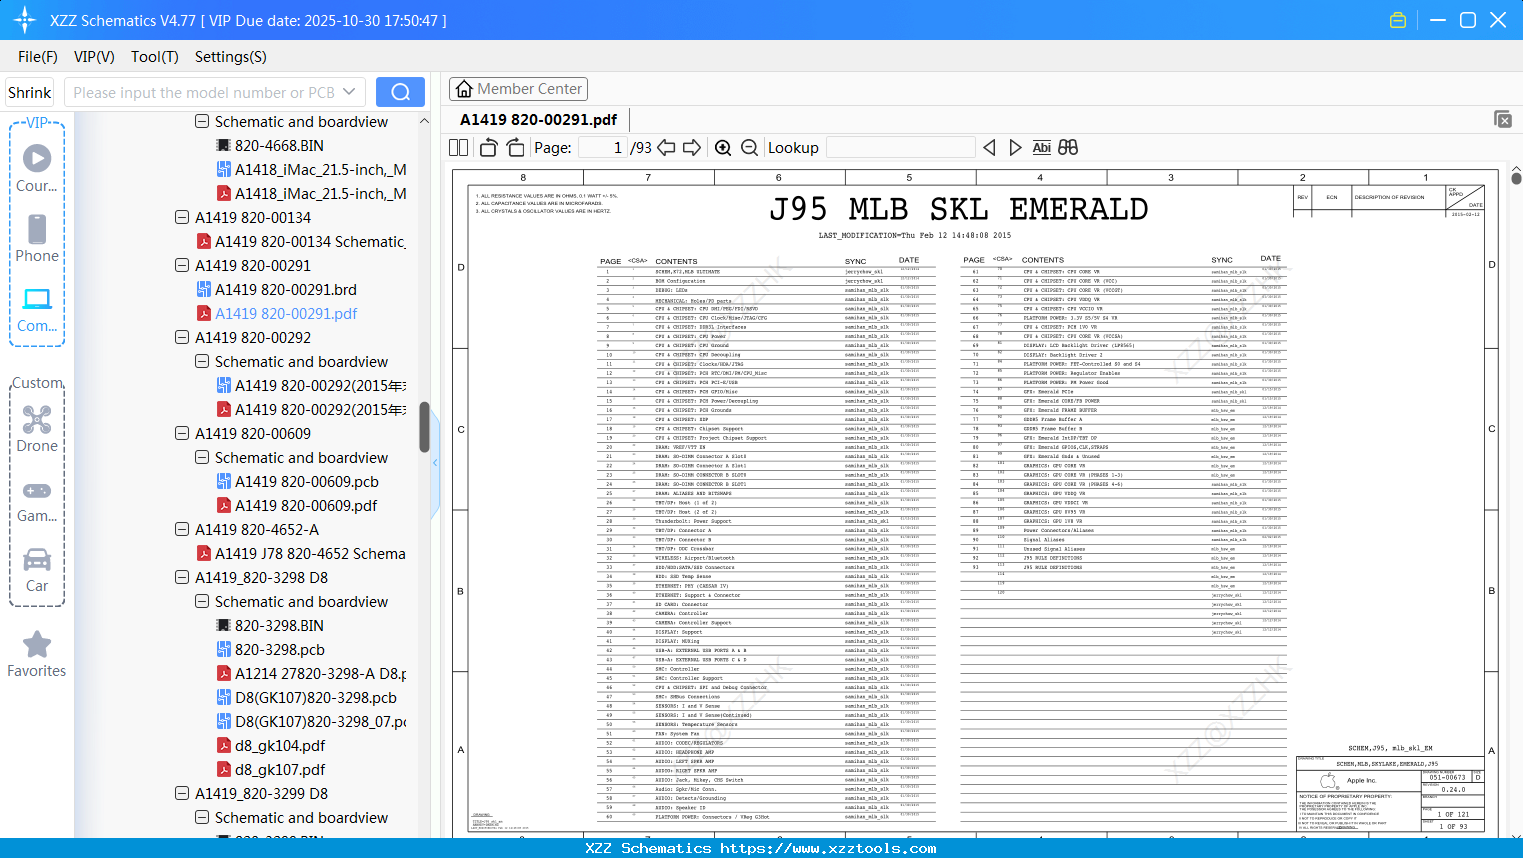Zoom in on the schematic
This screenshot has width=1523, height=858.
723,148
